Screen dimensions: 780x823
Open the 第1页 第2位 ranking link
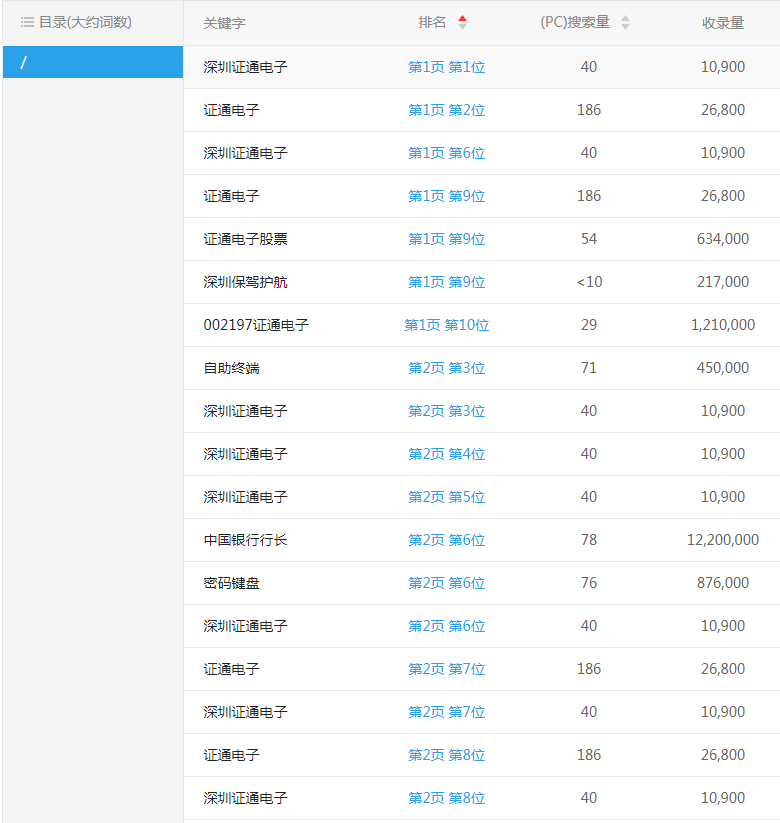(x=446, y=110)
